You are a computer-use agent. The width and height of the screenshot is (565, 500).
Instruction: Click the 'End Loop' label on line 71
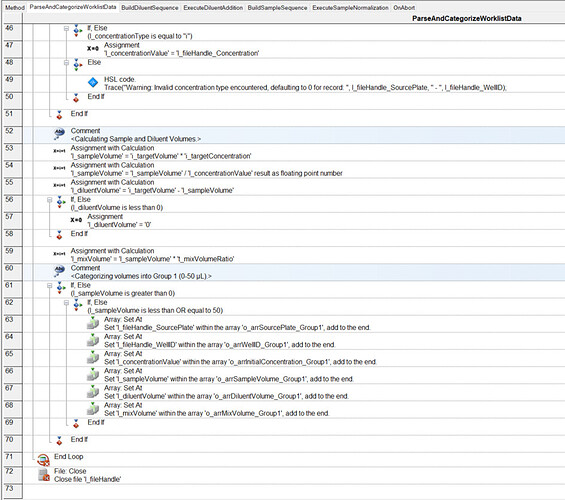pyautogui.click(x=68, y=456)
